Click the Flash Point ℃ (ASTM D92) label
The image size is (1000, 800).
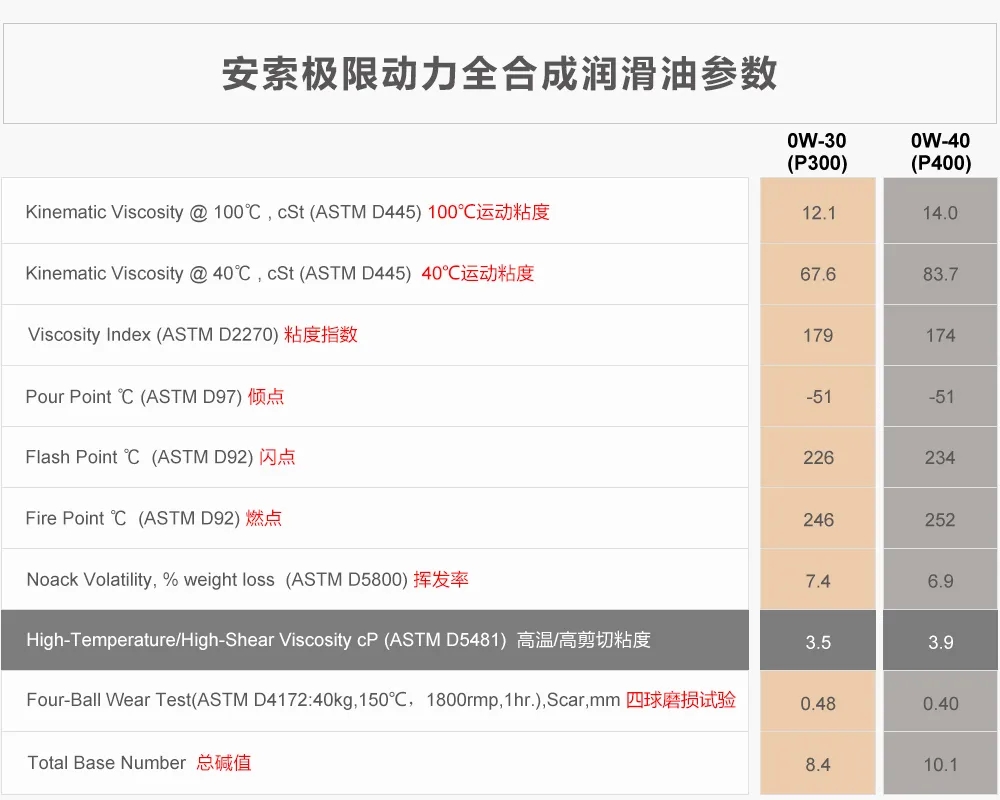(x=161, y=457)
